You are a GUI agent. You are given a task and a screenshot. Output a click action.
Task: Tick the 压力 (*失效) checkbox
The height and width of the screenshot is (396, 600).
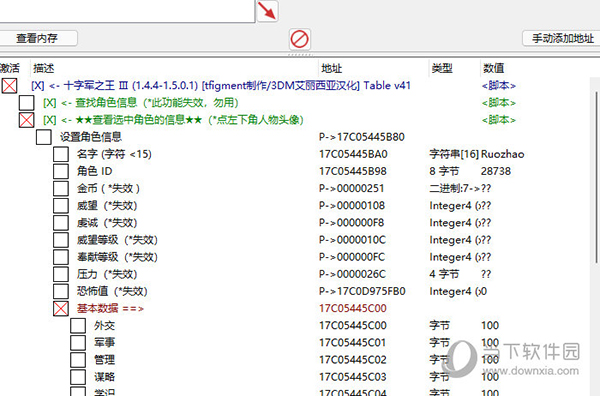[x=61, y=274]
